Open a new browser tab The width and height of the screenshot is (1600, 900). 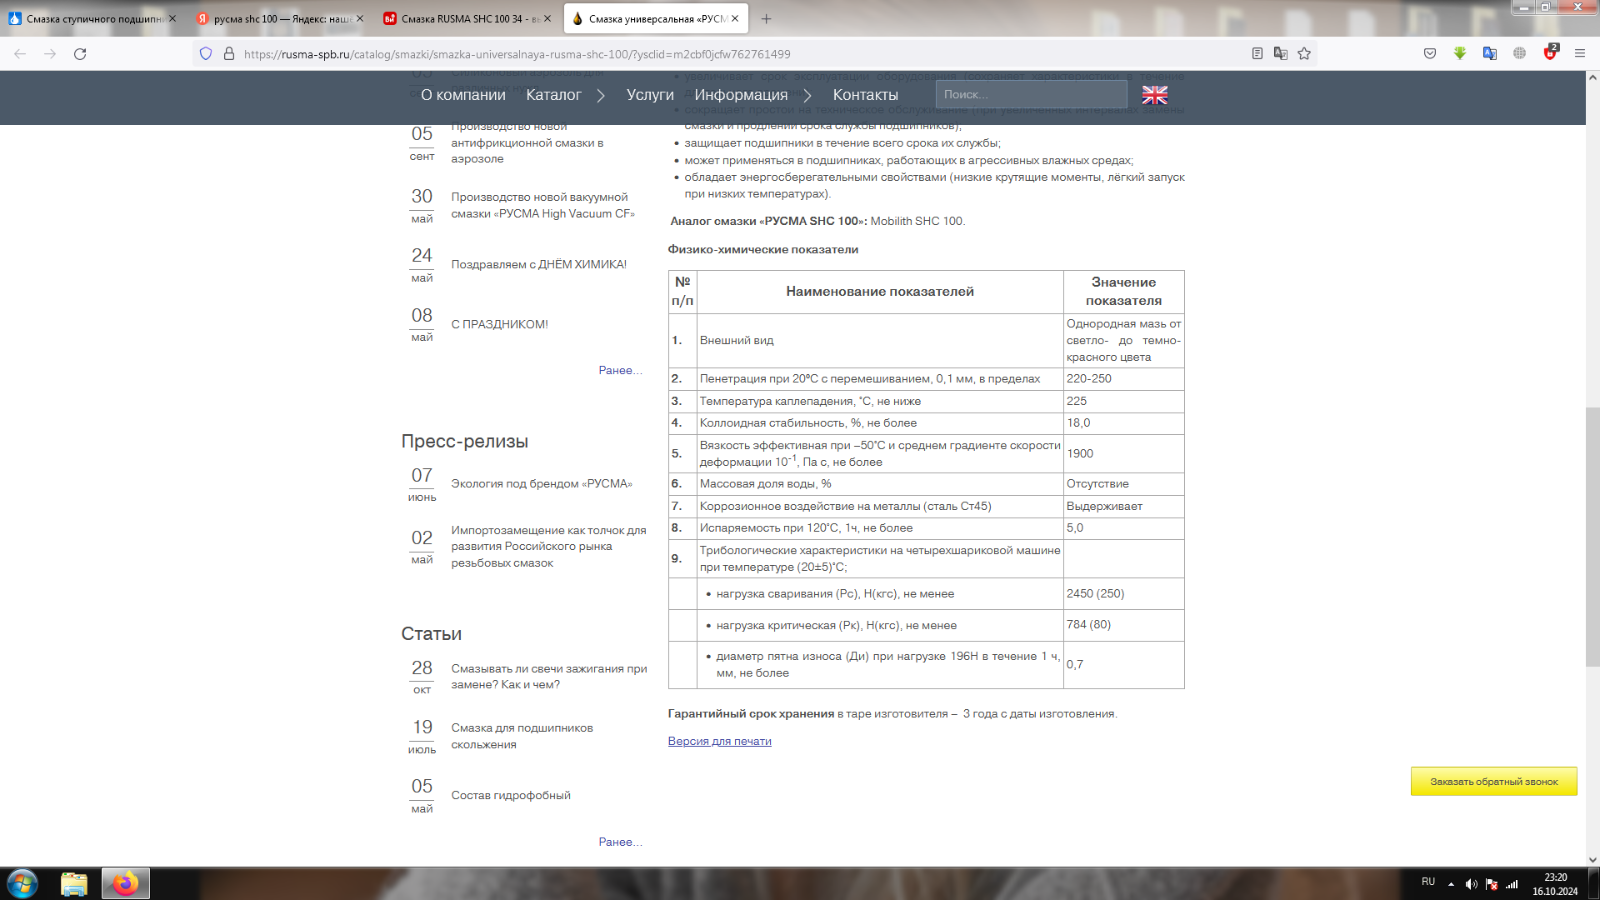[766, 18]
